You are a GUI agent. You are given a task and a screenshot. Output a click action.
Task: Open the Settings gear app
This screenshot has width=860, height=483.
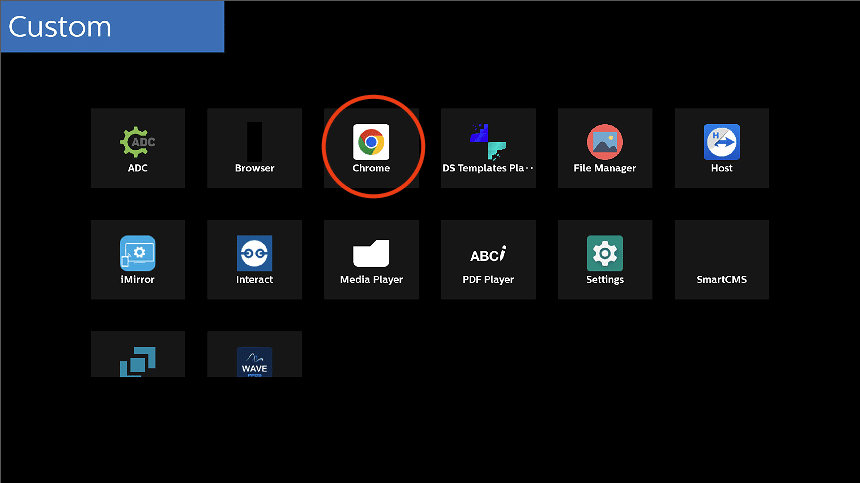point(605,259)
